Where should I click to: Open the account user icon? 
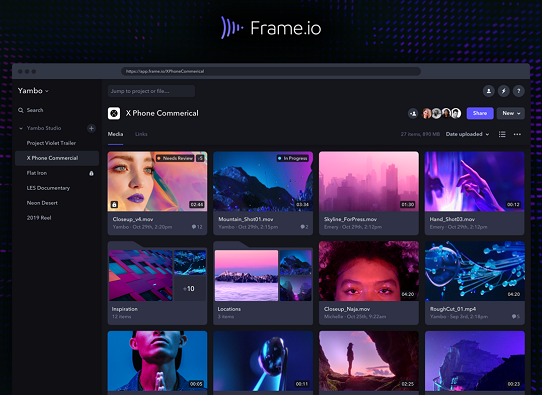click(x=489, y=91)
